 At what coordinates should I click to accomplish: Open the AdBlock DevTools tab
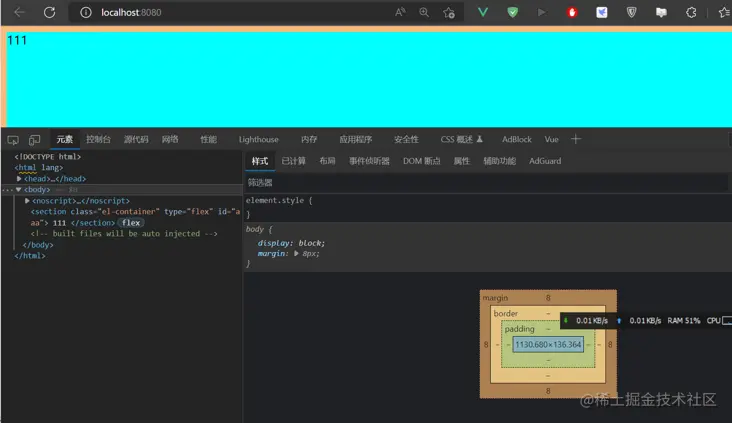coord(517,139)
